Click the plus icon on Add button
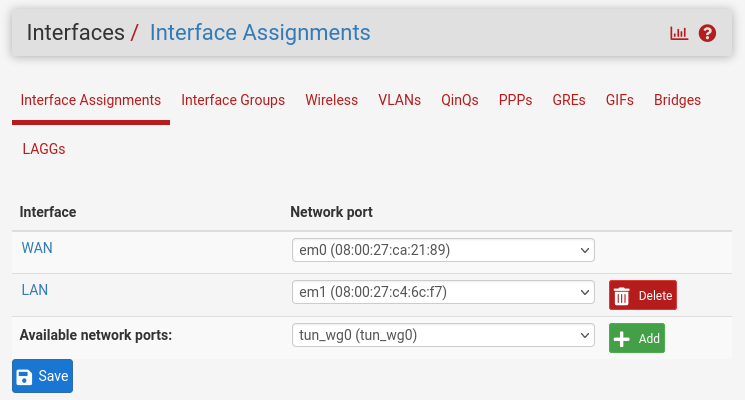The height and width of the screenshot is (400, 745). (621, 339)
